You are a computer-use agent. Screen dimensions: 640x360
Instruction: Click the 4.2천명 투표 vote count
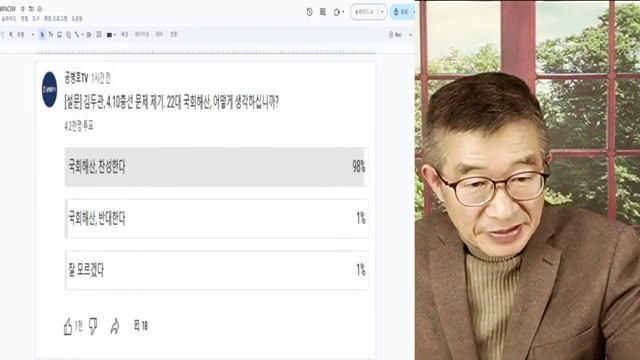pyautogui.click(x=79, y=126)
